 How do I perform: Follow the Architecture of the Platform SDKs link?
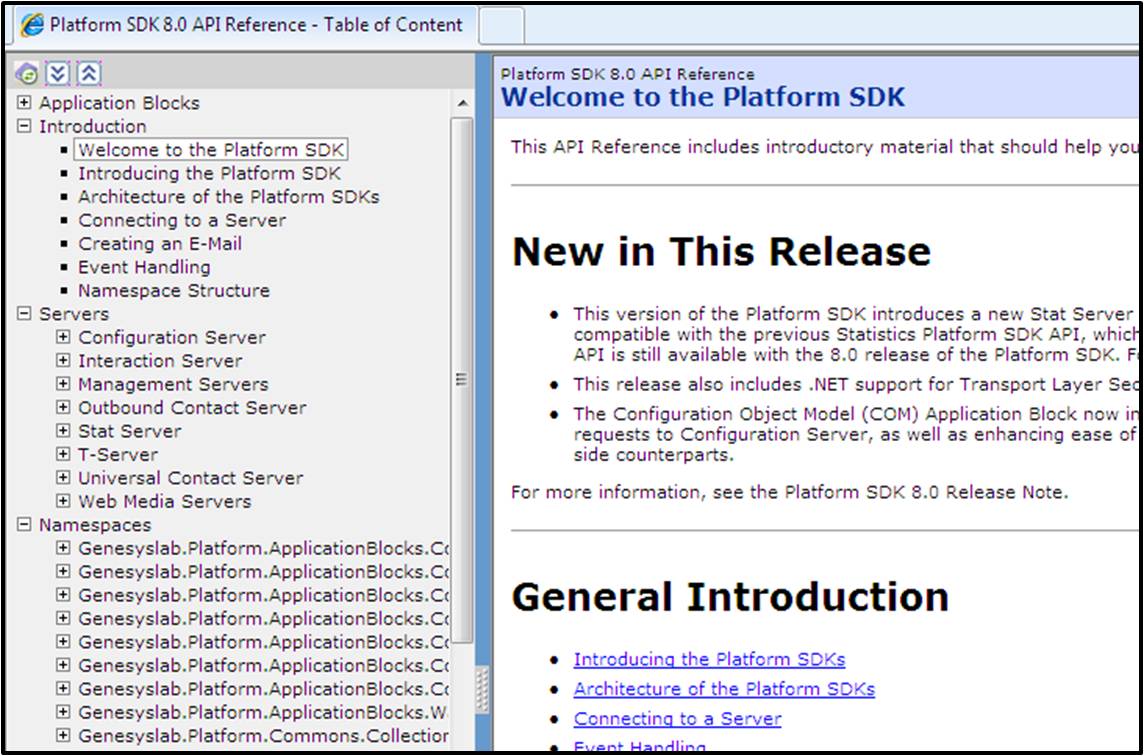click(724, 689)
